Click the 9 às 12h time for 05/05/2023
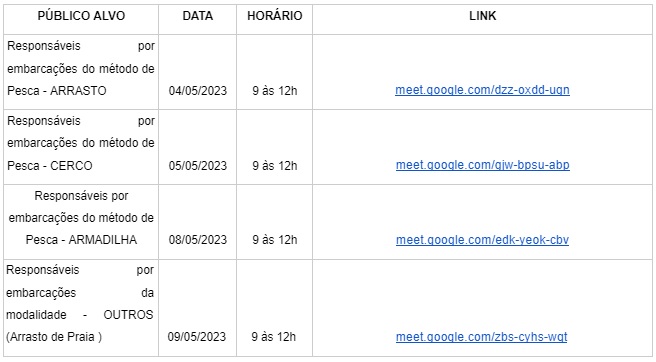This screenshot has height=362, width=656. pyautogui.click(x=274, y=166)
